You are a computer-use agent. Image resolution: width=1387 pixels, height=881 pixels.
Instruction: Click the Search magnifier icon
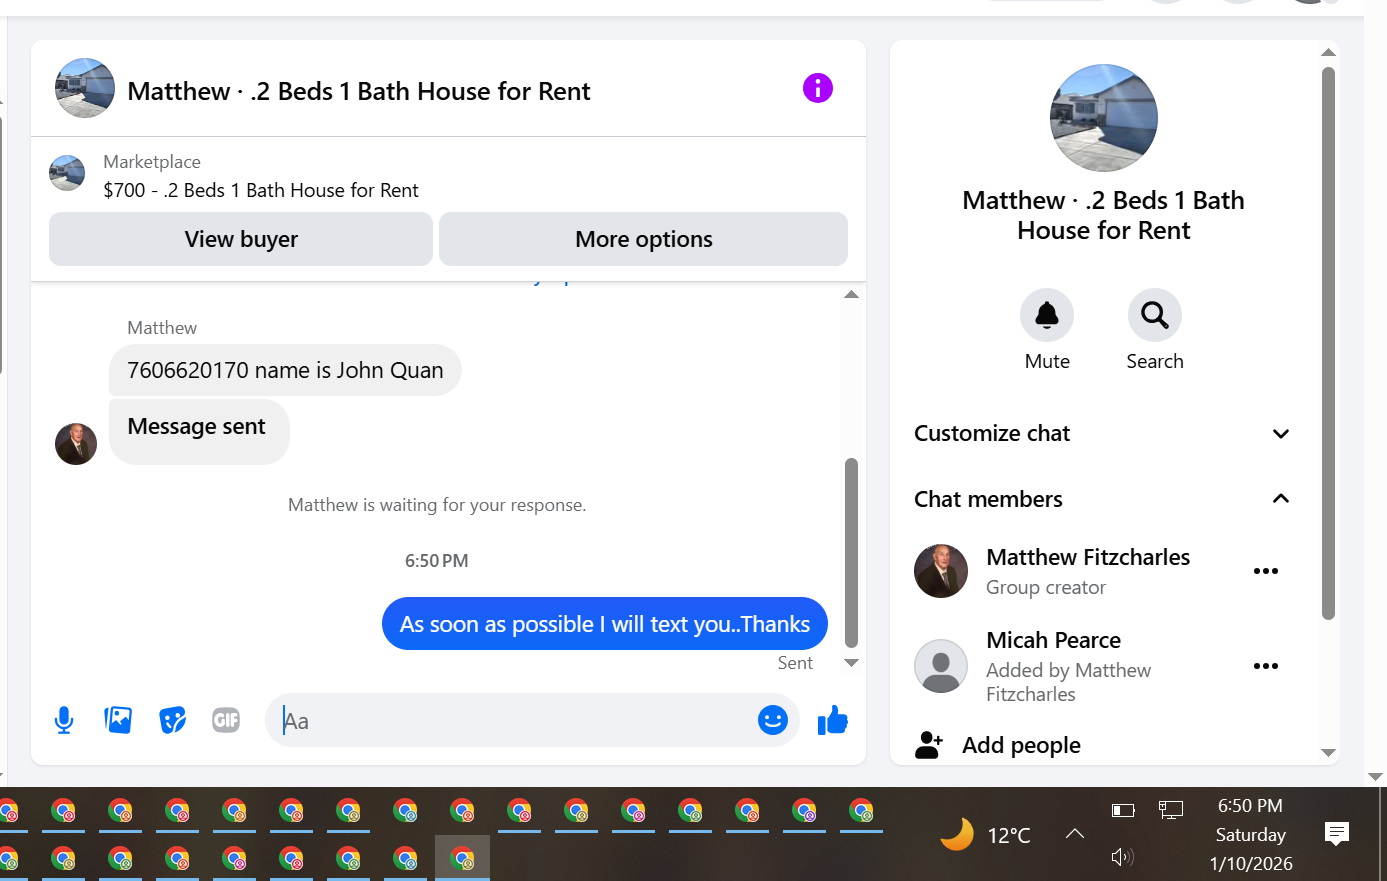(x=1155, y=316)
